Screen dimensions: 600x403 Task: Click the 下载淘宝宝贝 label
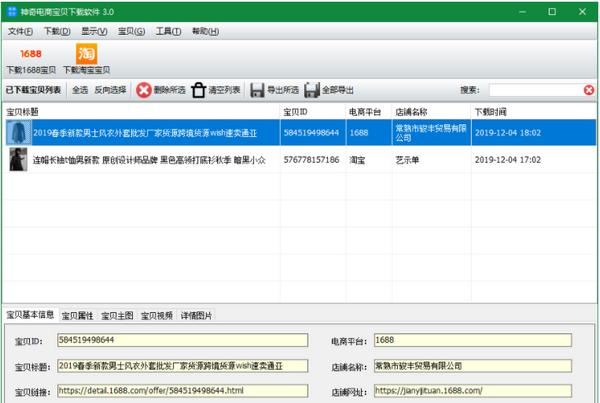tap(86, 70)
